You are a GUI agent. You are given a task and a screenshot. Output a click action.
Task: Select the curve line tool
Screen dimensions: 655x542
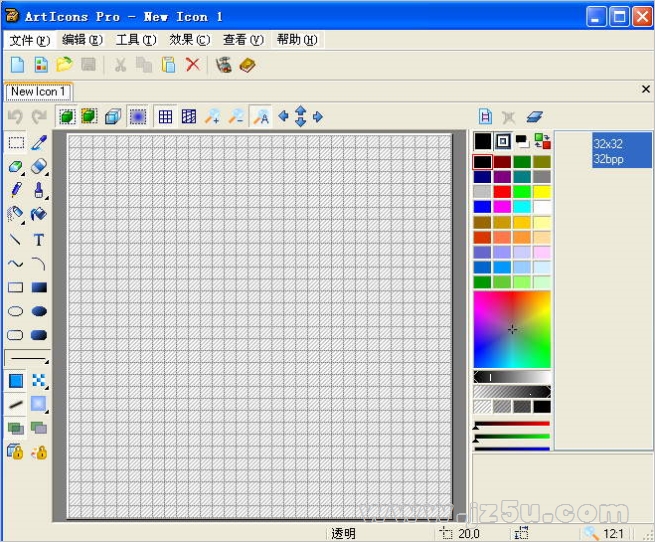(x=15, y=264)
